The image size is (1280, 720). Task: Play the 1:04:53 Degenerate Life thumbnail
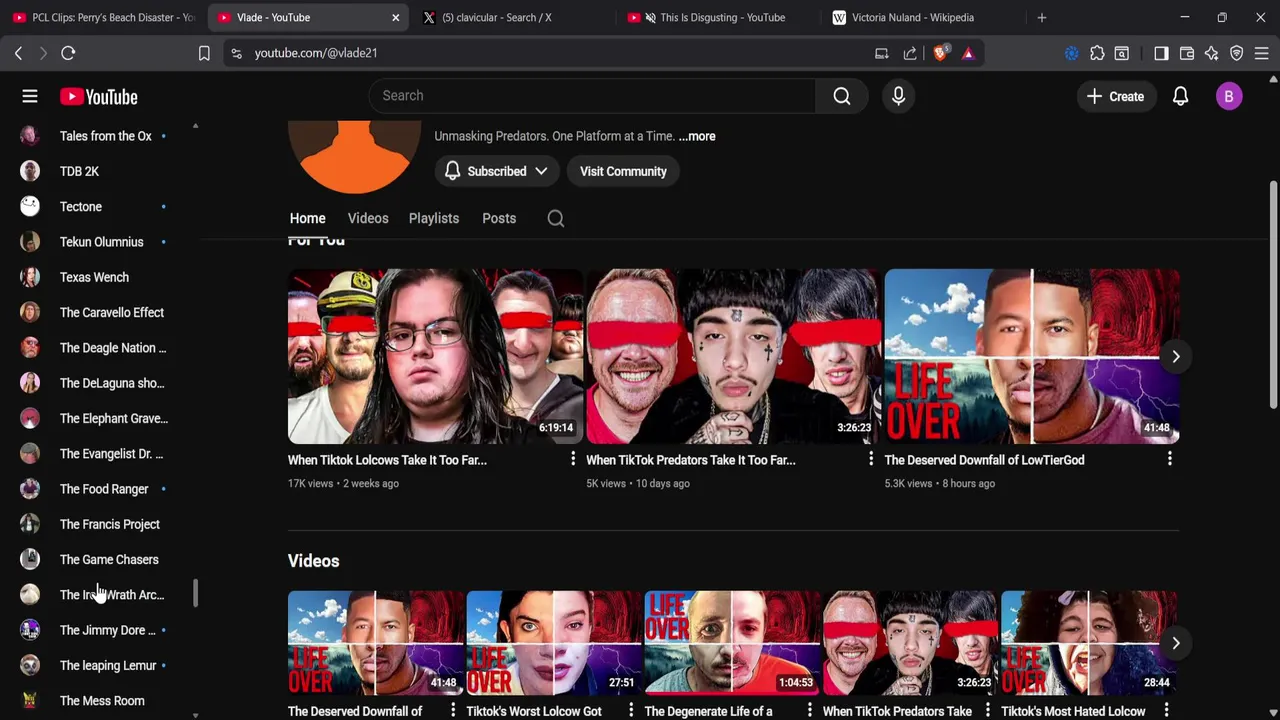click(x=732, y=643)
